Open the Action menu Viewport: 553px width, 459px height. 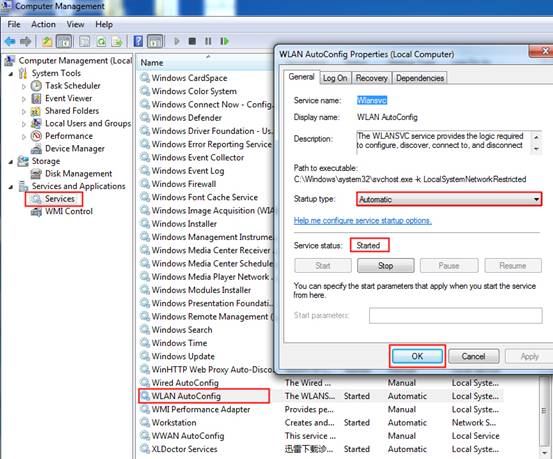coord(43,24)
